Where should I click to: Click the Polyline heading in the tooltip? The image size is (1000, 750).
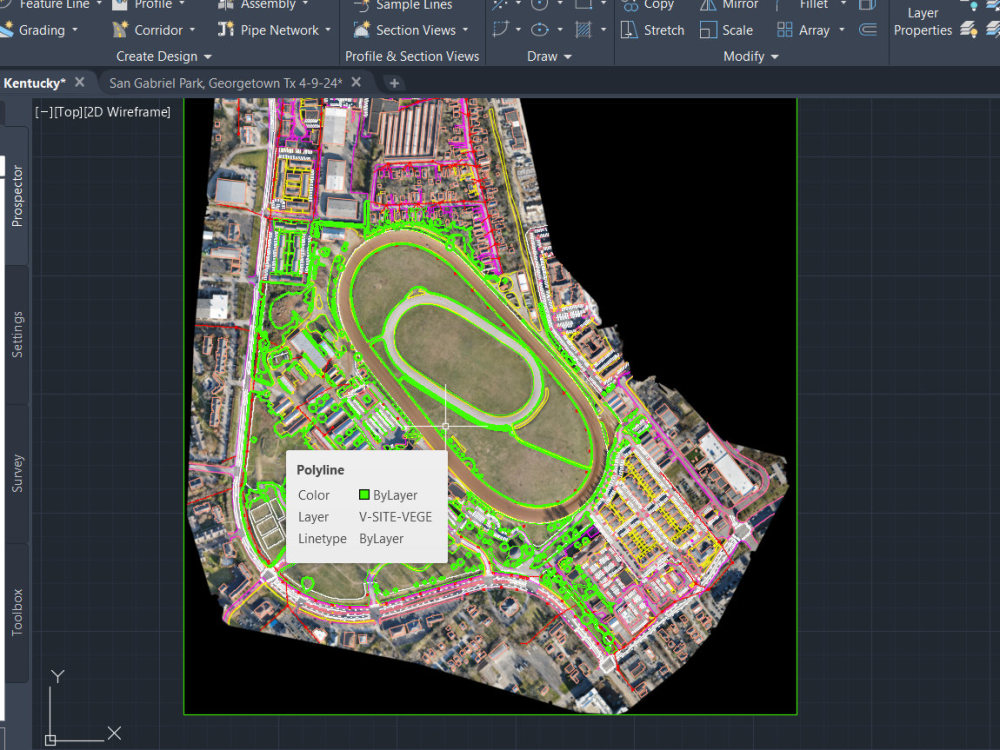tap(320, 470)
